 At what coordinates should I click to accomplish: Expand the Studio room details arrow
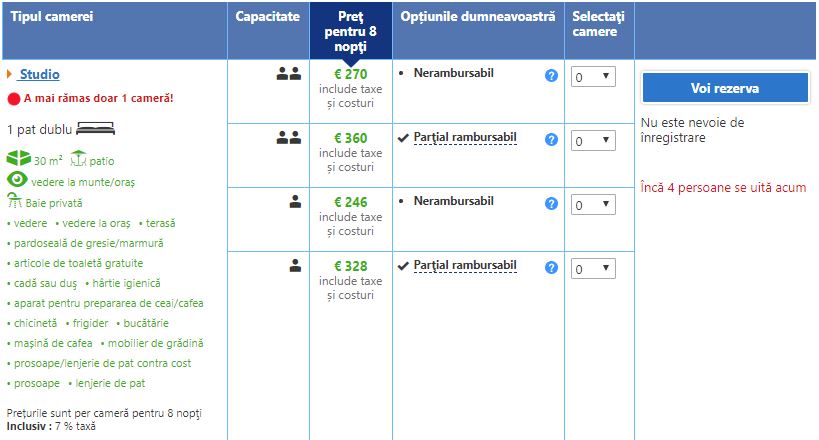coord(10,74)
